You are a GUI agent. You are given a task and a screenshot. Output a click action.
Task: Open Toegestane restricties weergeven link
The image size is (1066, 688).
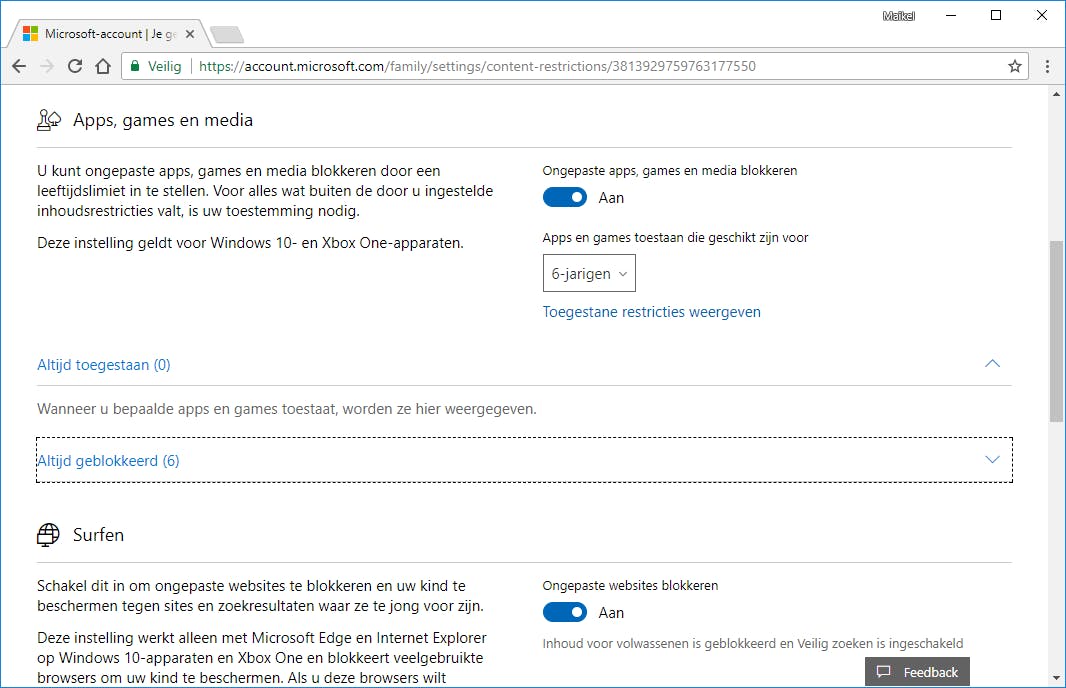[651, 312]
